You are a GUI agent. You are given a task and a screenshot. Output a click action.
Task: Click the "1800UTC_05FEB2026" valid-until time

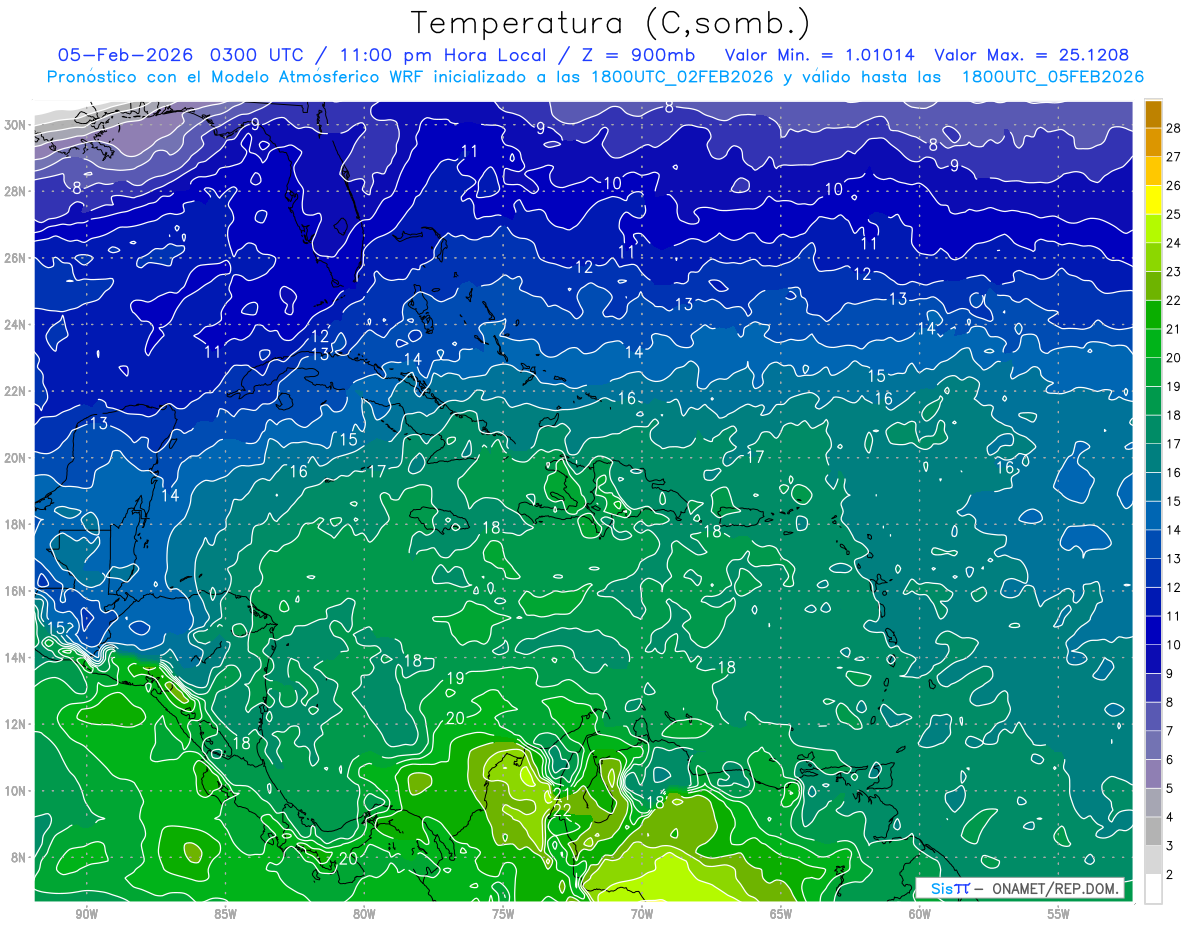point(1053,77)
